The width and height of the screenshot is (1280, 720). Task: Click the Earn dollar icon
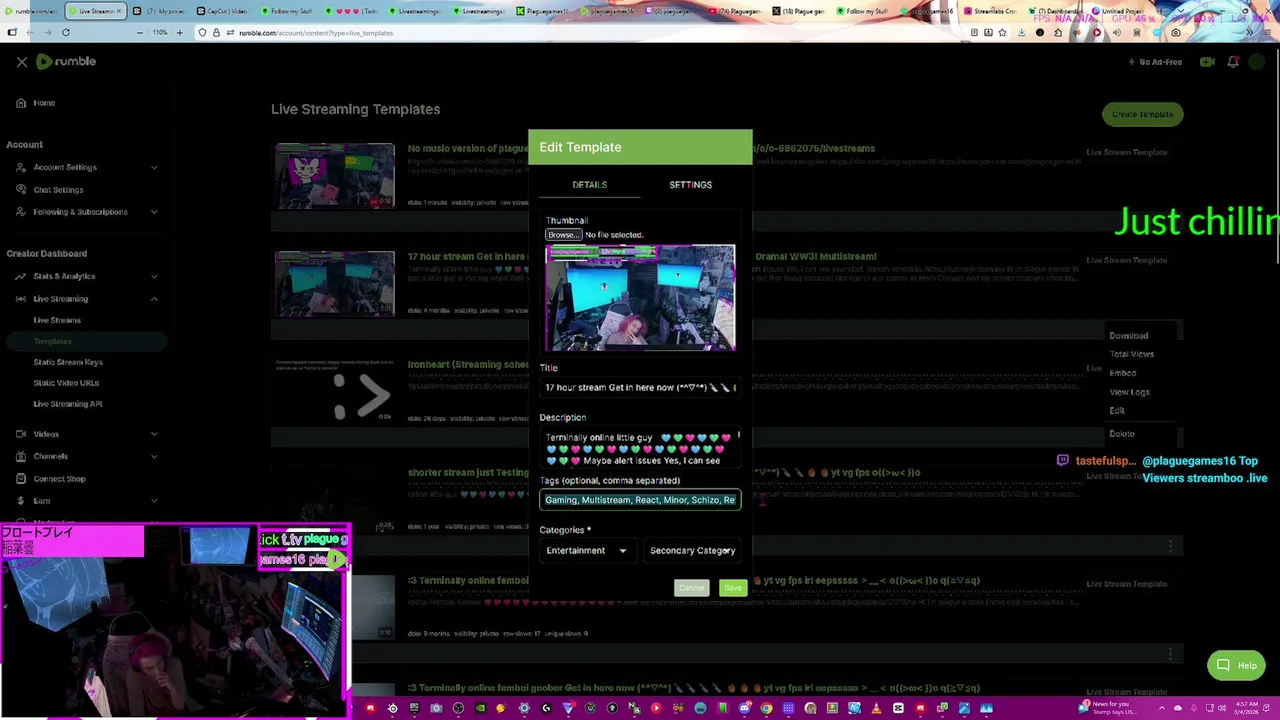pos(21,501)
